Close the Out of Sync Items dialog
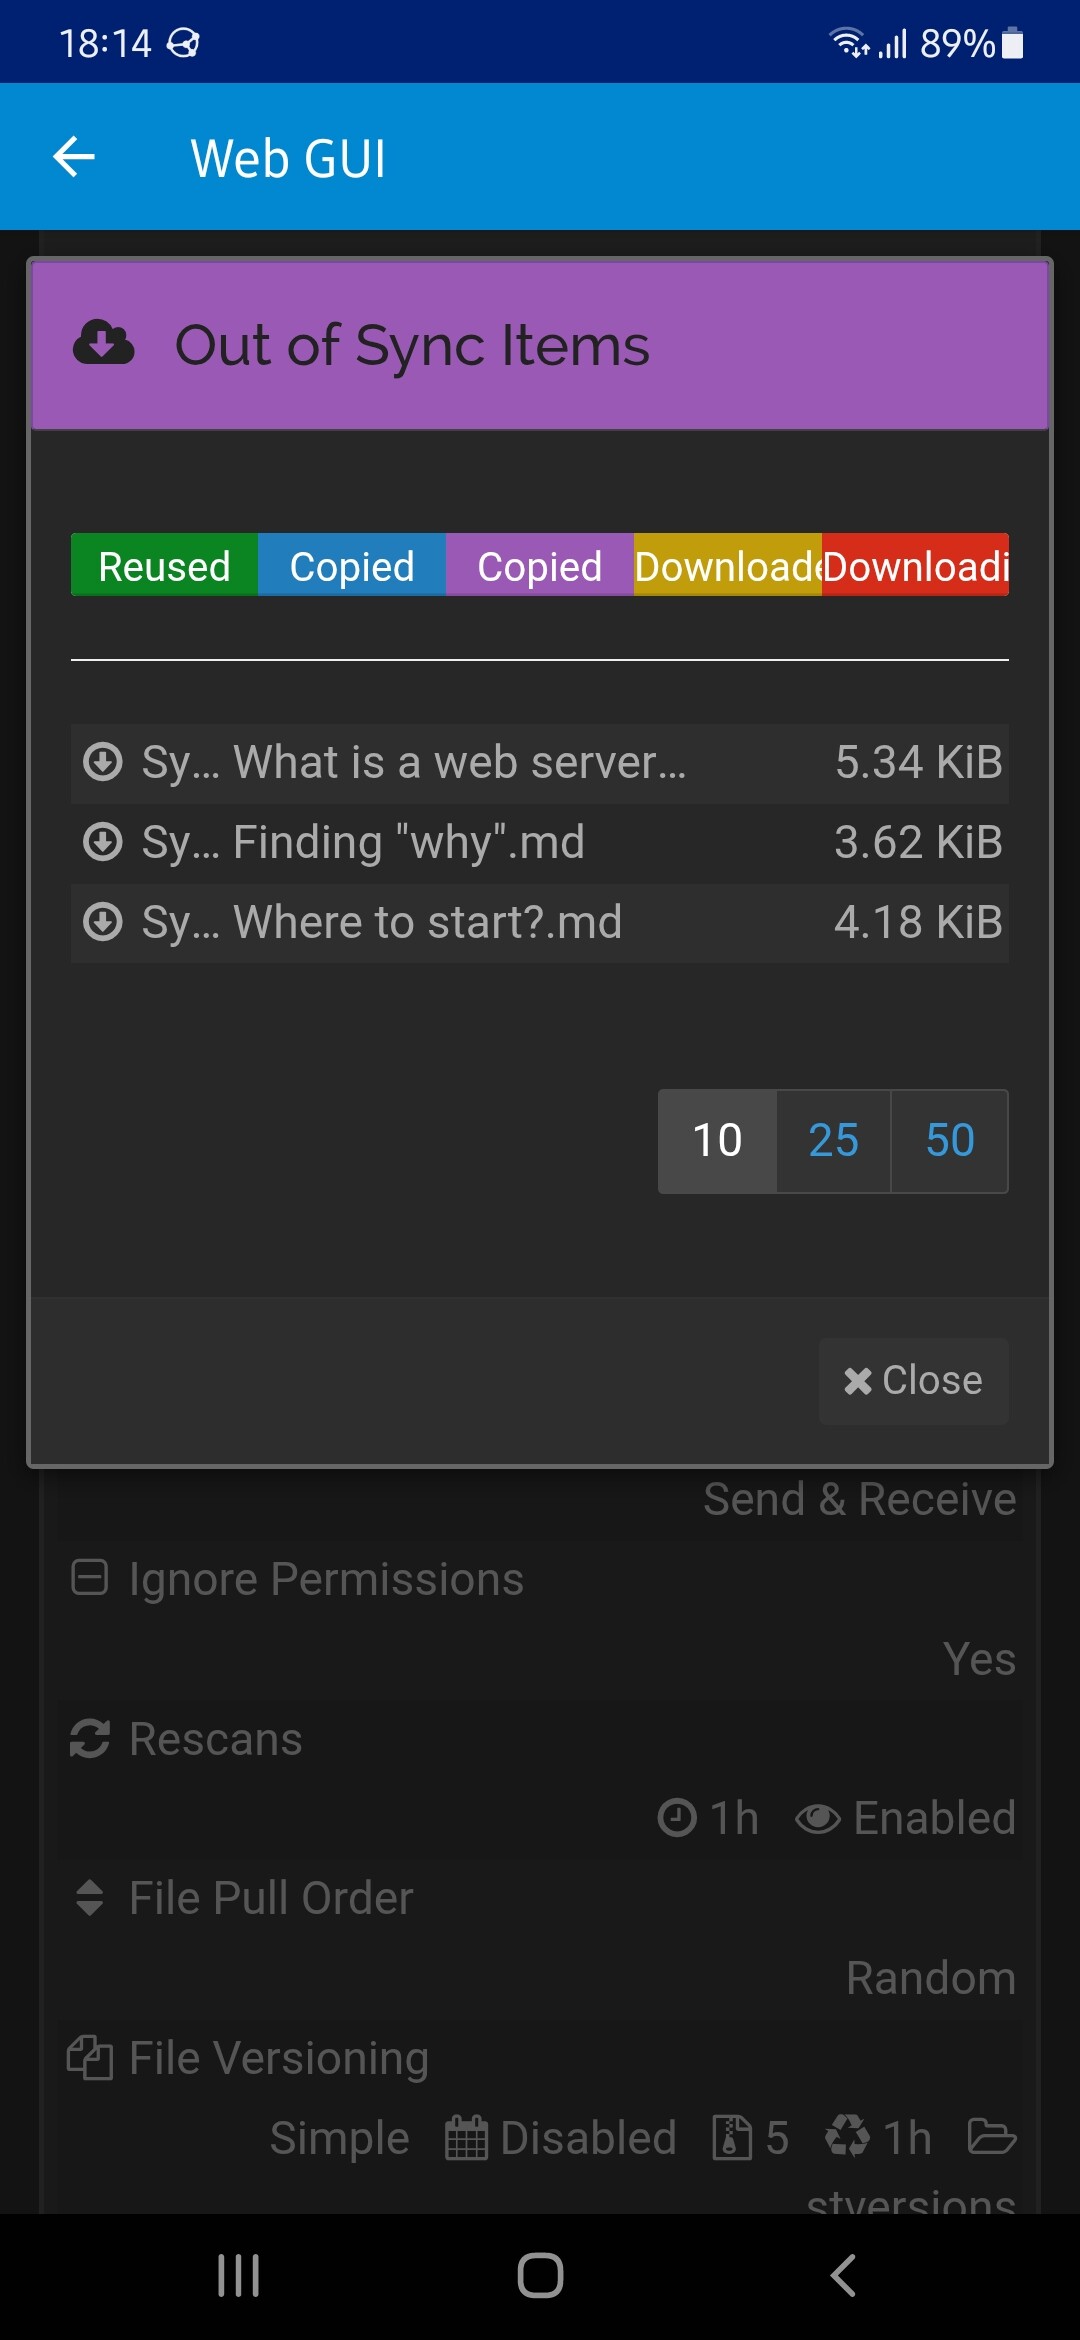The image size is (1080, 2340). coord(913,1381)
